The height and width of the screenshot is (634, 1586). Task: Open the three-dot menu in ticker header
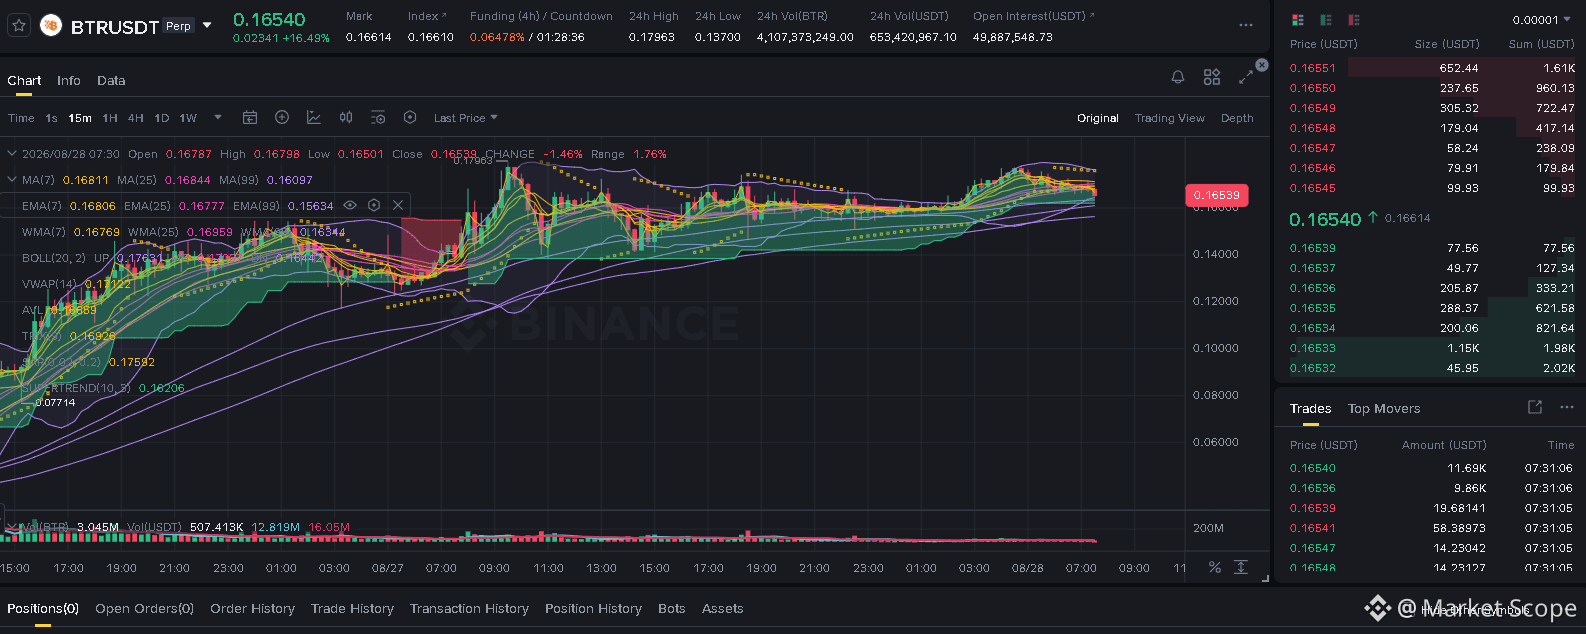click(x=1245, y=25)
